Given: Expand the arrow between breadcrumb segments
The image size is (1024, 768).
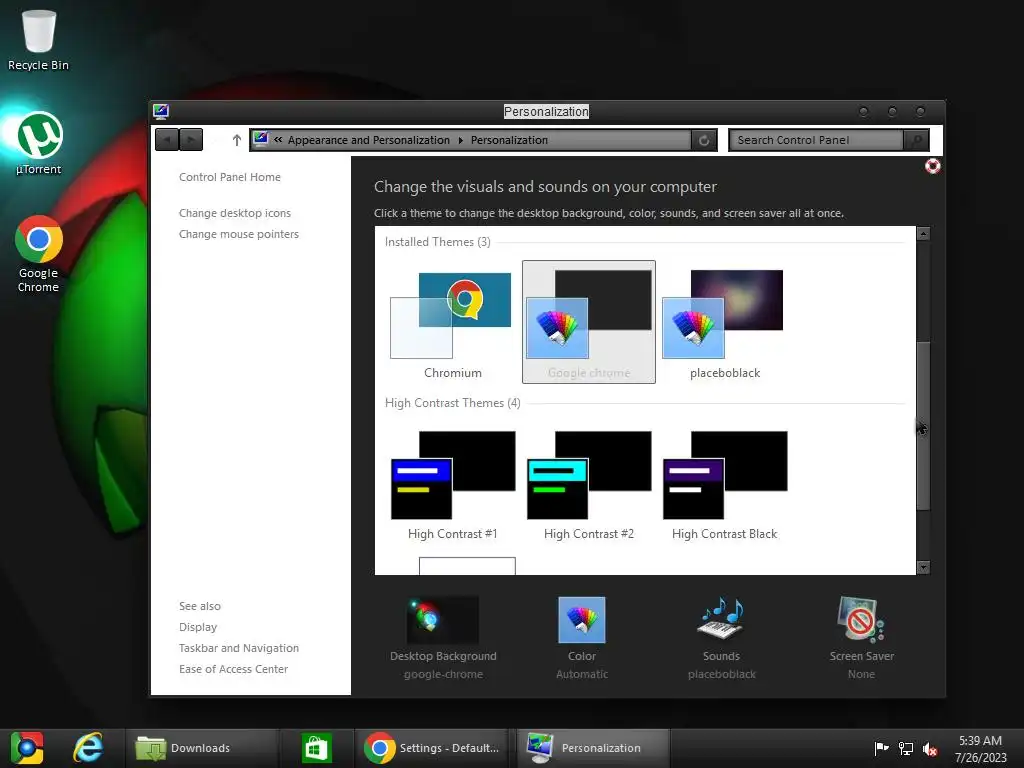Looking at the screenshot, I should [x=460, y=140].
